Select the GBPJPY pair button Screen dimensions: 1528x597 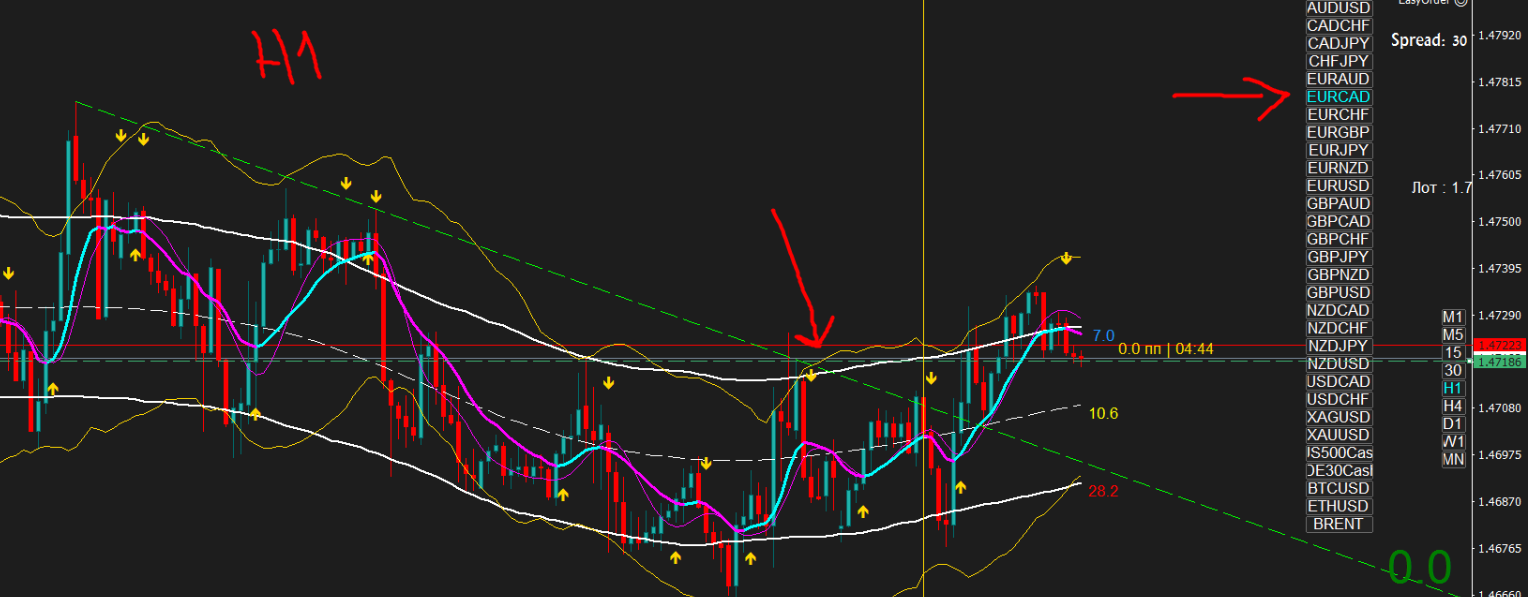coord(1339,257)
